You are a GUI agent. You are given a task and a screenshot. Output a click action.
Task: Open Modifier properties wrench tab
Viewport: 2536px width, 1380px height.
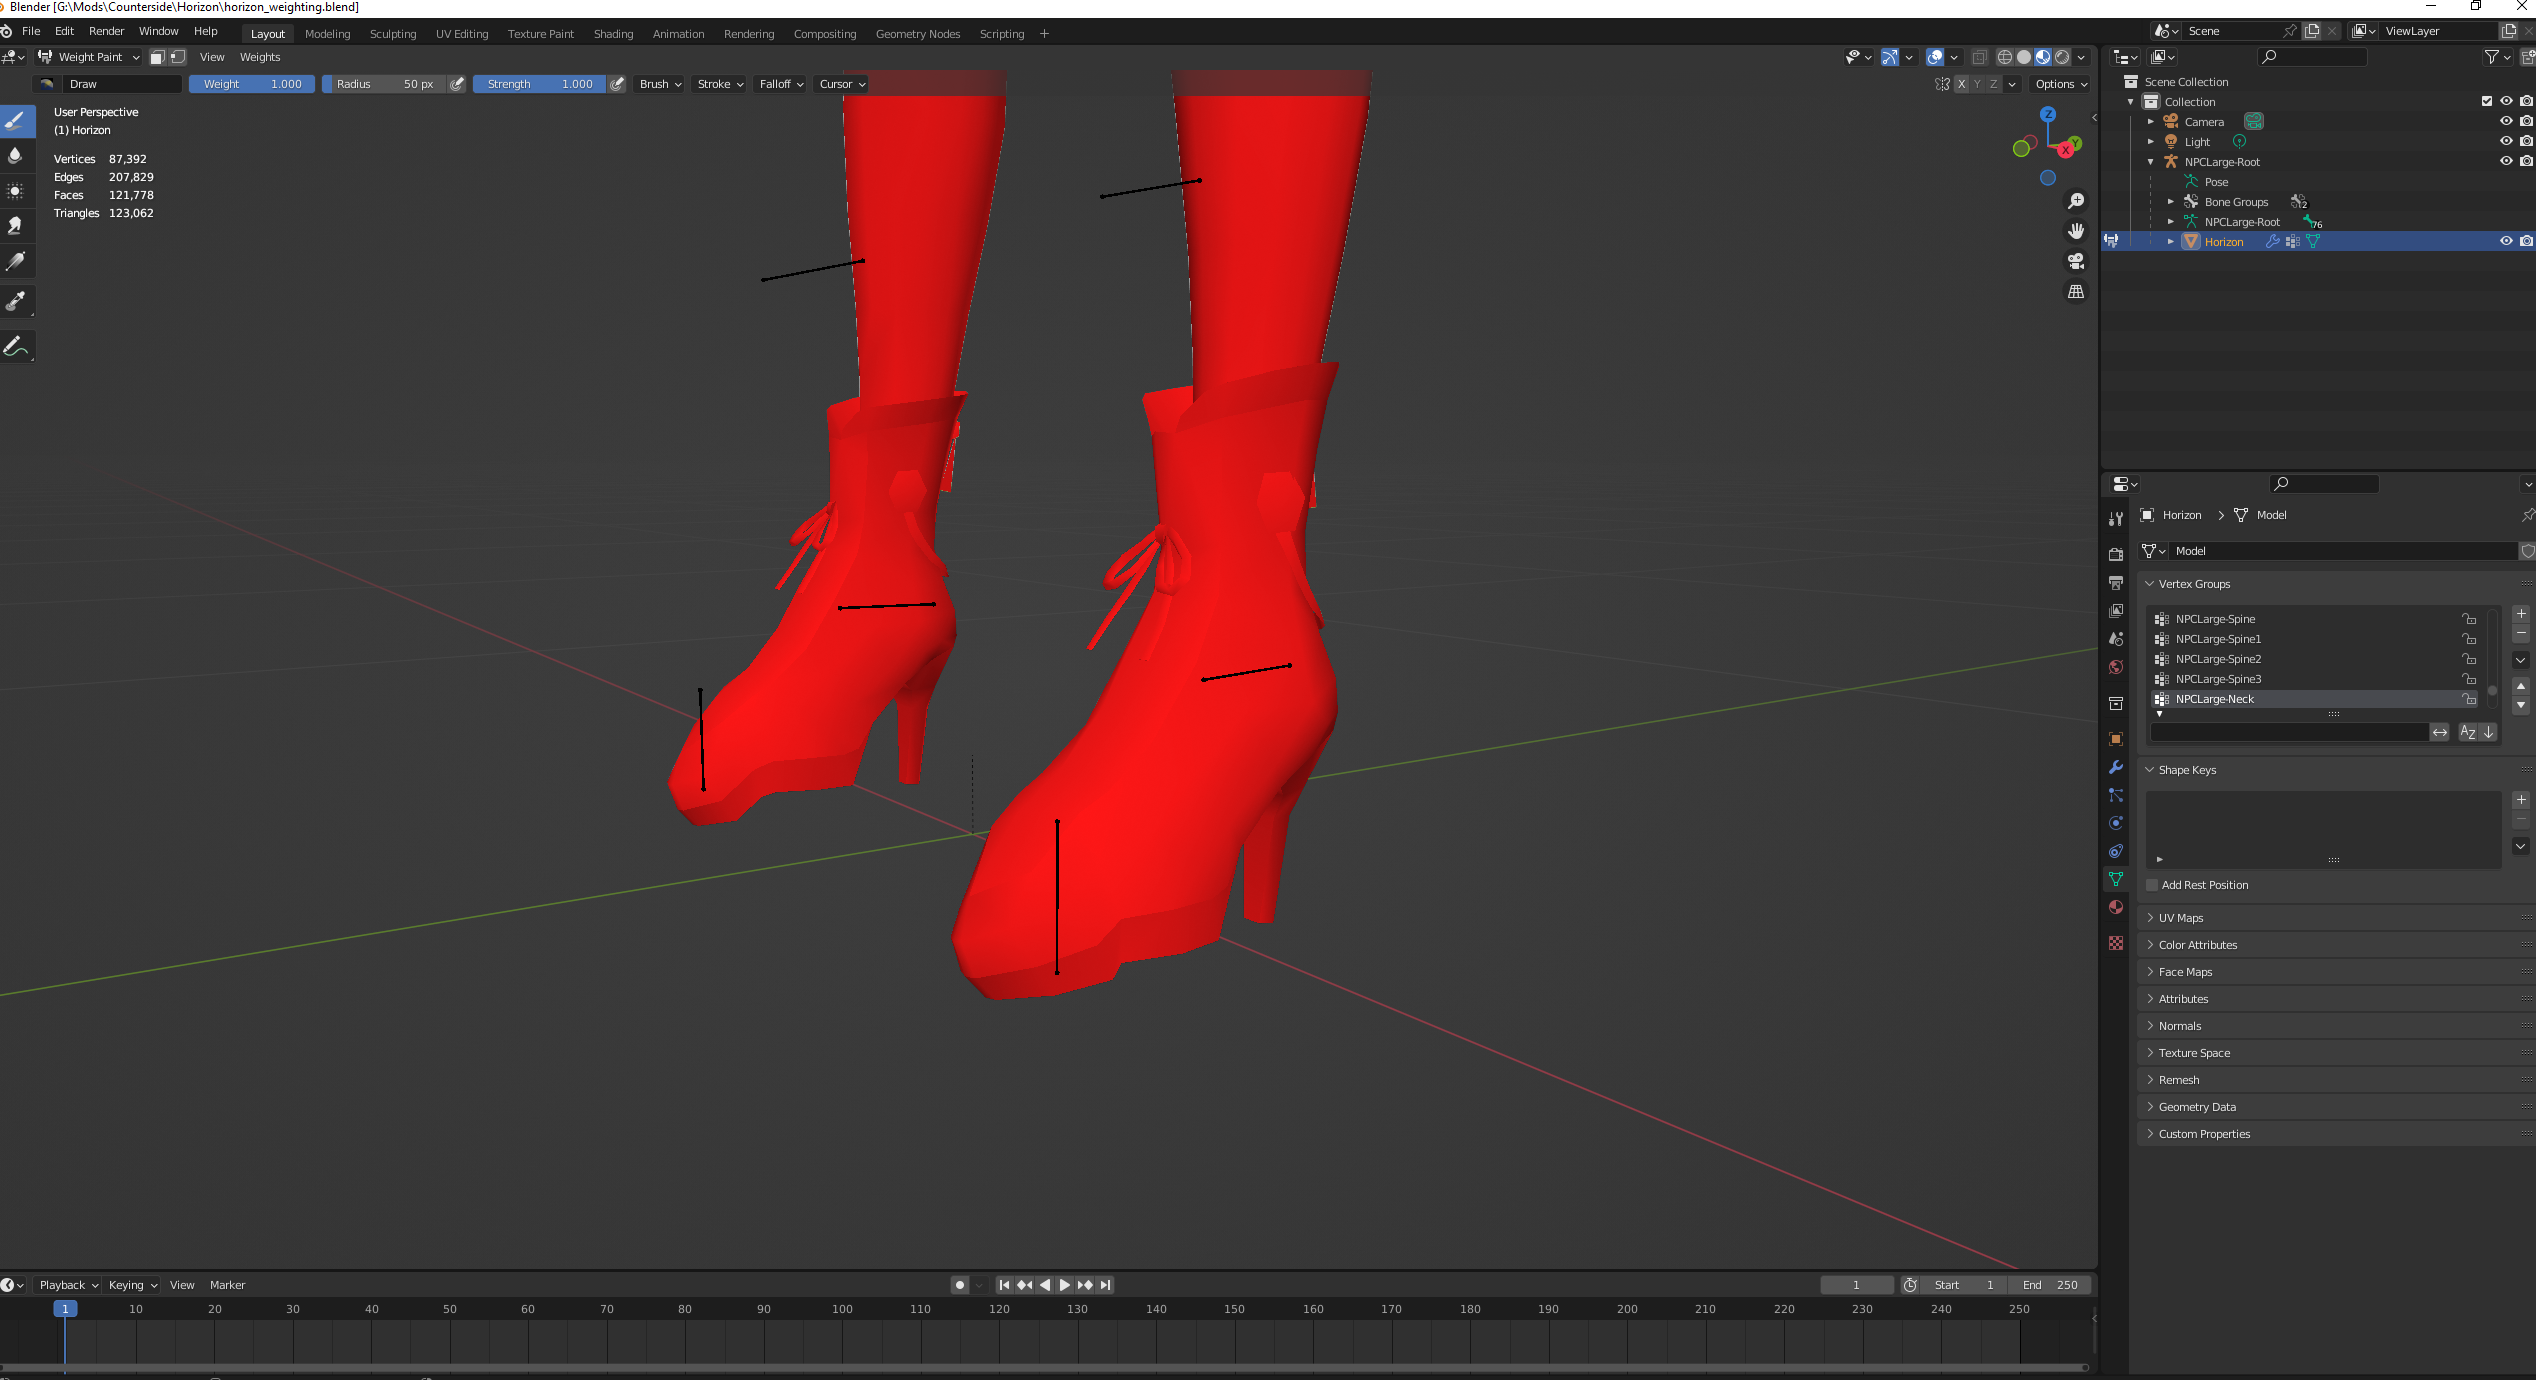[2116, 768]
